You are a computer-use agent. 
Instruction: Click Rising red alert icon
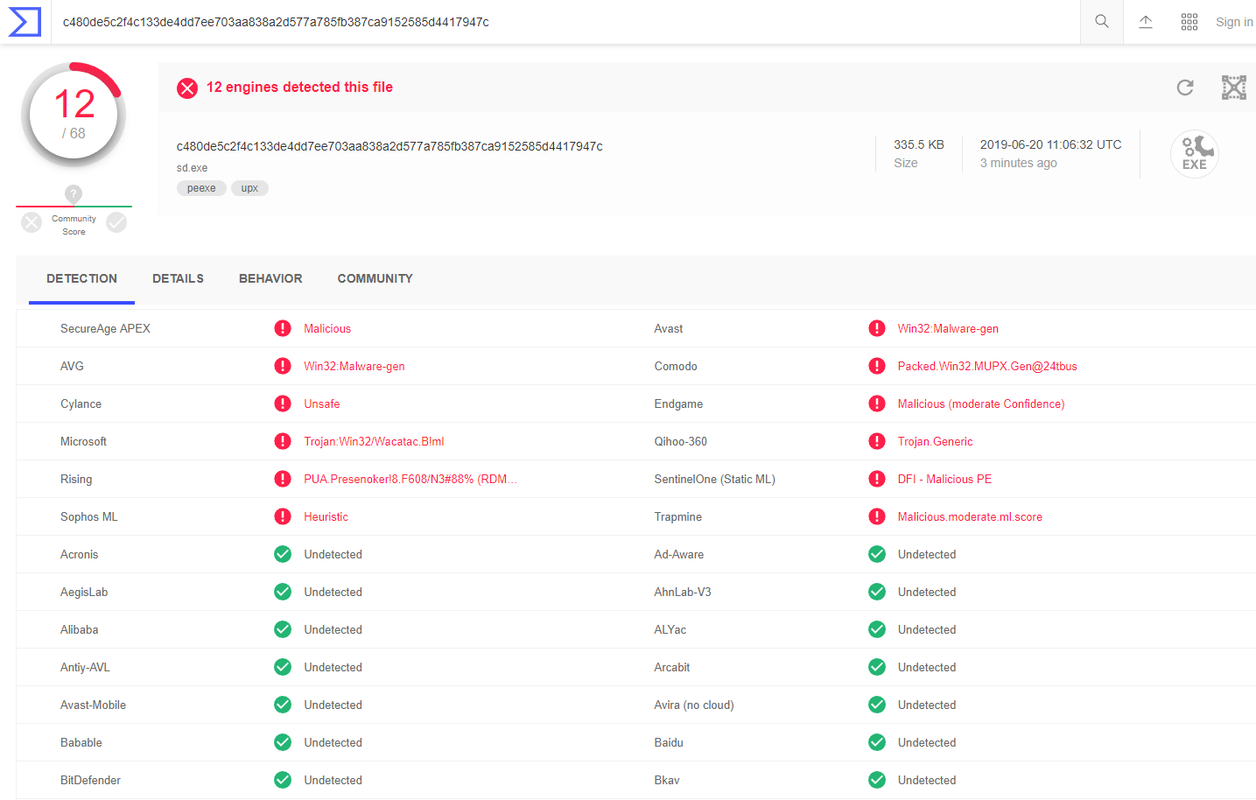click(283, 479)
